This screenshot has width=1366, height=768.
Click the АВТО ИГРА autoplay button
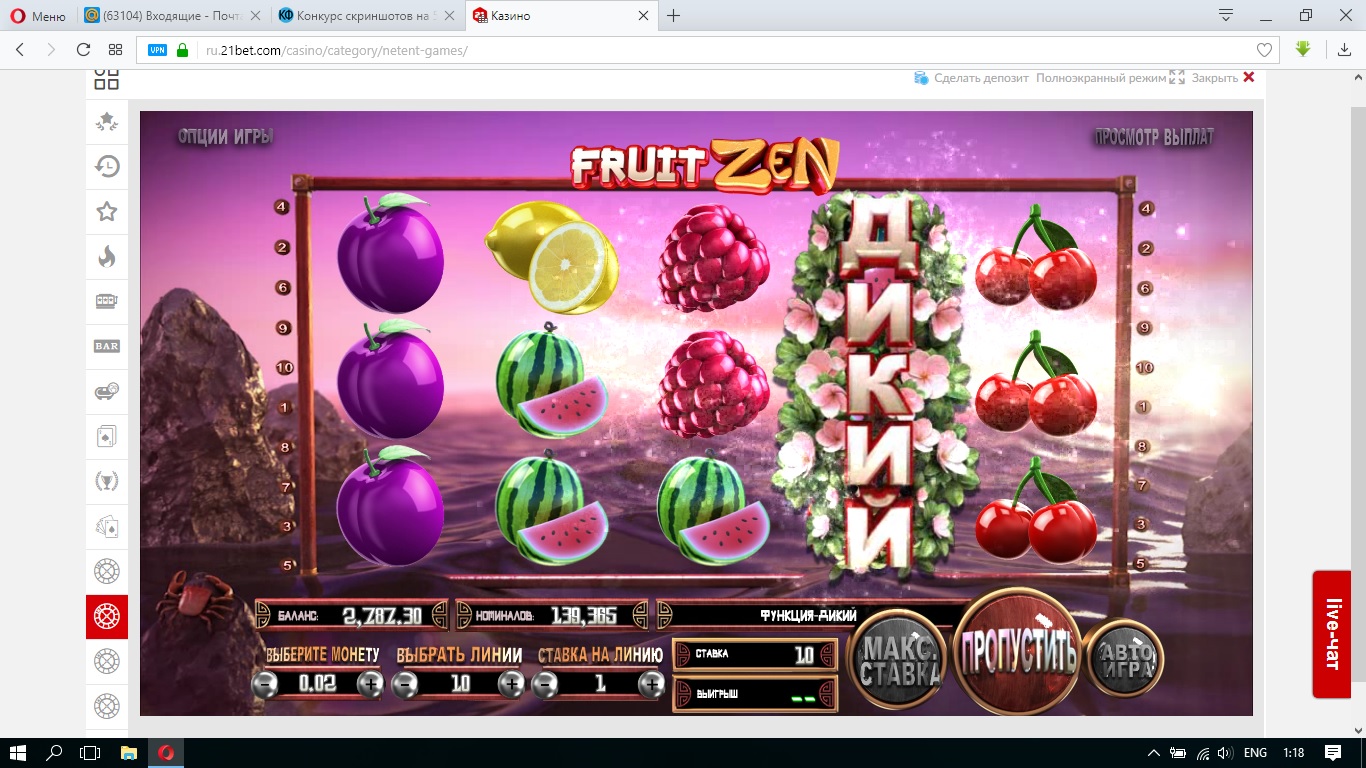click(1125, 658)
